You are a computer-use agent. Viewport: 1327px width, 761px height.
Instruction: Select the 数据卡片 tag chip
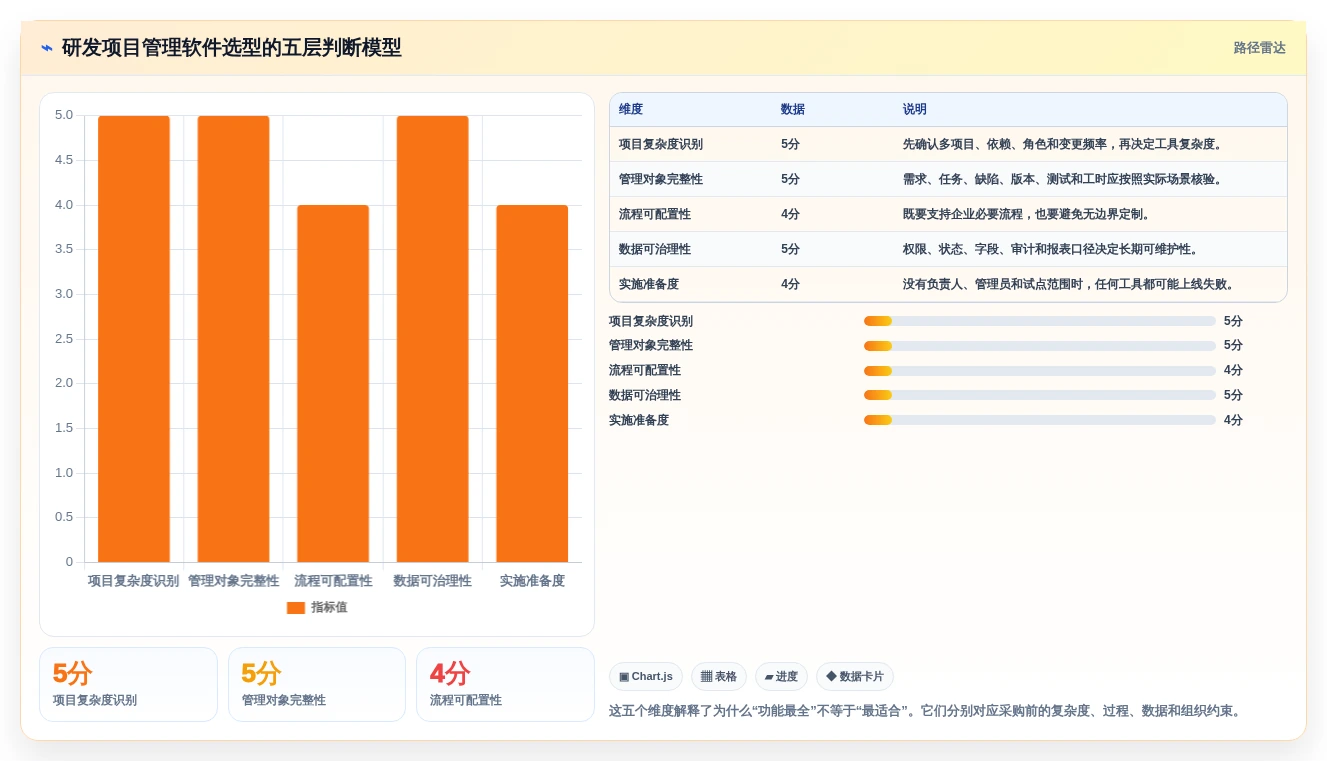[855, 677]
